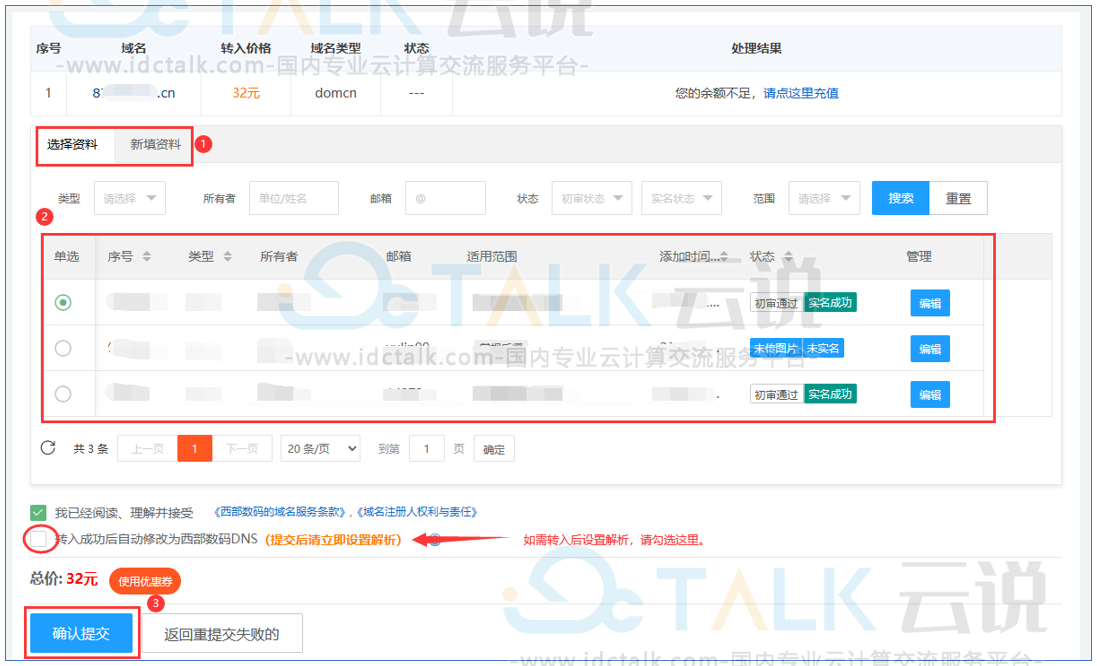1097x666 pixels.
Task: Click 编辑 in the third profile row
Action: tap(930, 395)
